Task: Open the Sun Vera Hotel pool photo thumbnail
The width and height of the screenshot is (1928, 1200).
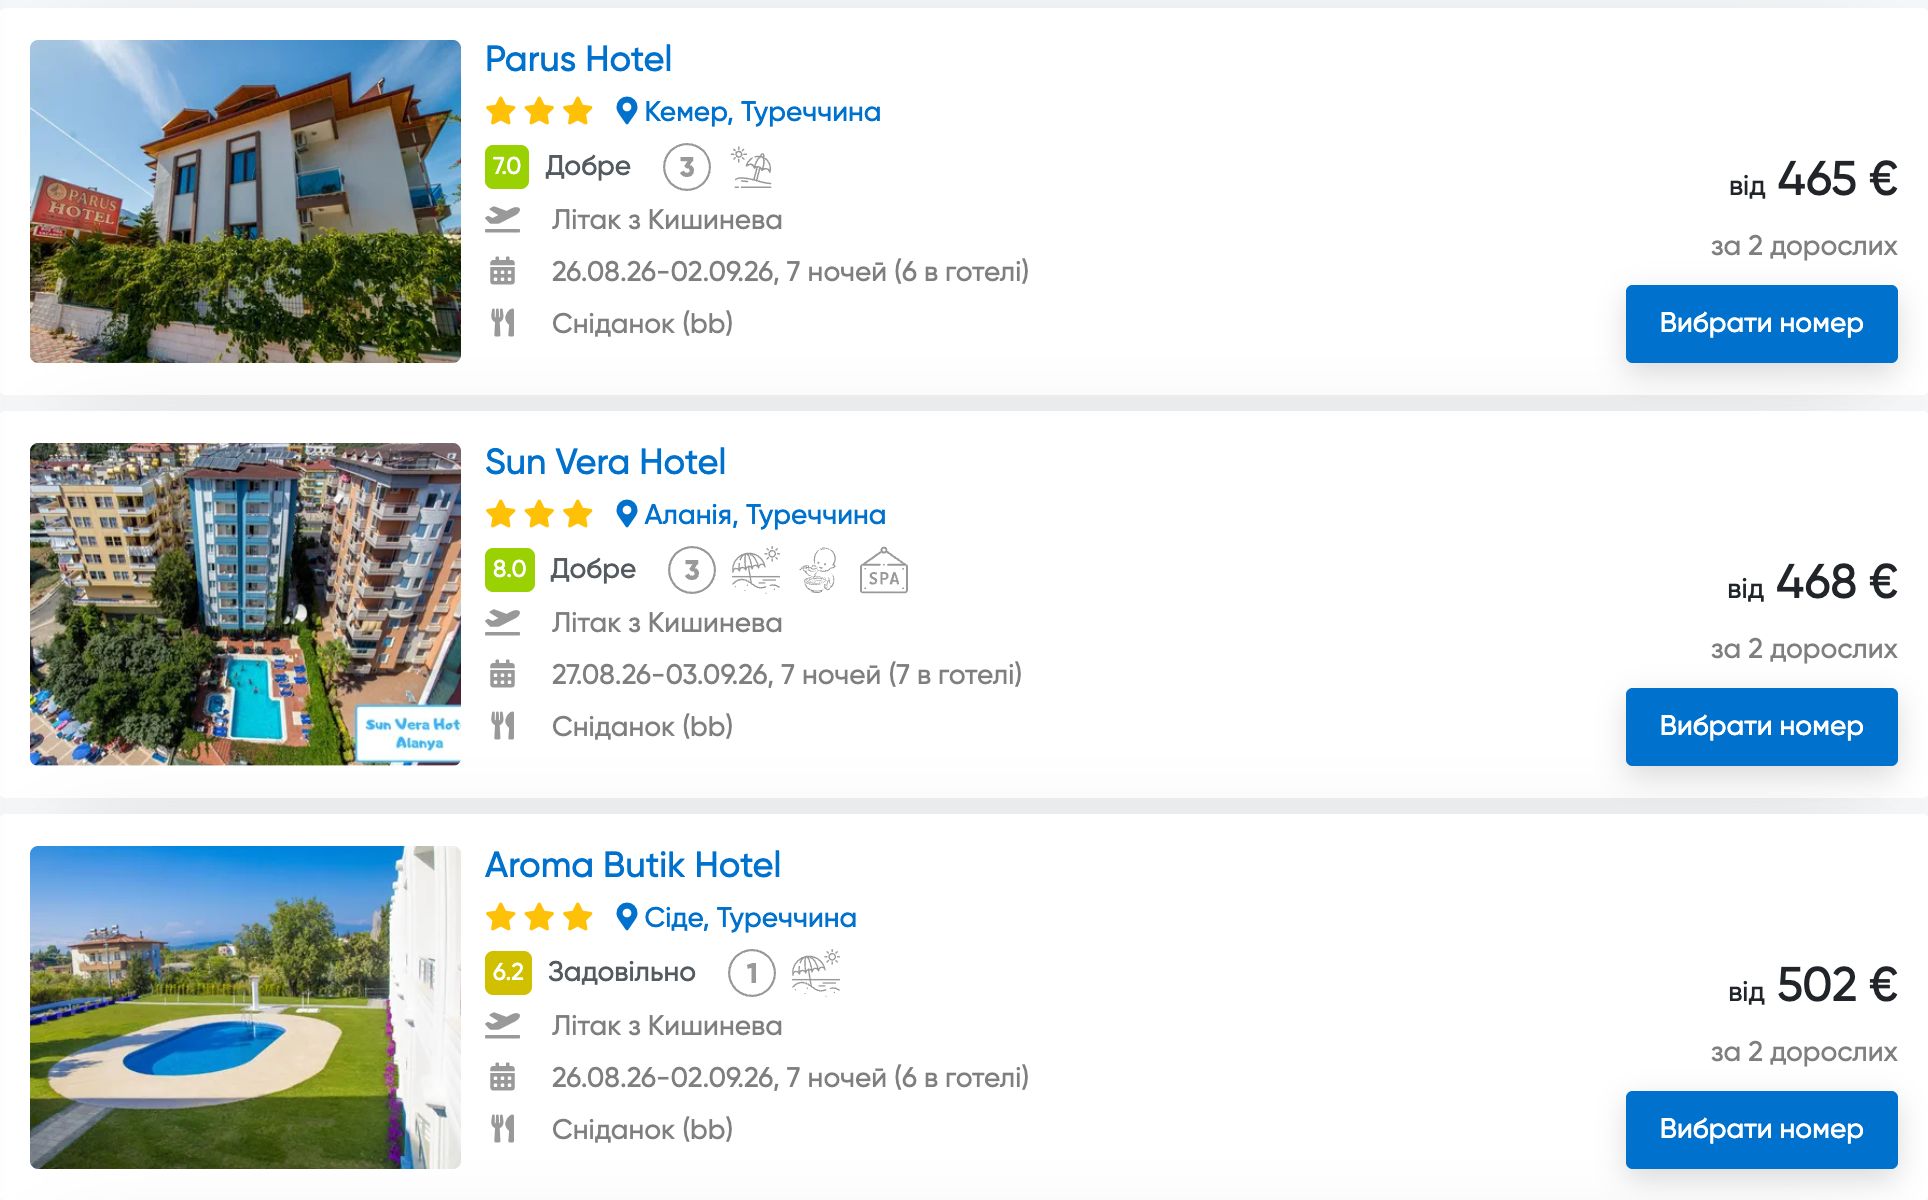Action: tap(245, 604)
